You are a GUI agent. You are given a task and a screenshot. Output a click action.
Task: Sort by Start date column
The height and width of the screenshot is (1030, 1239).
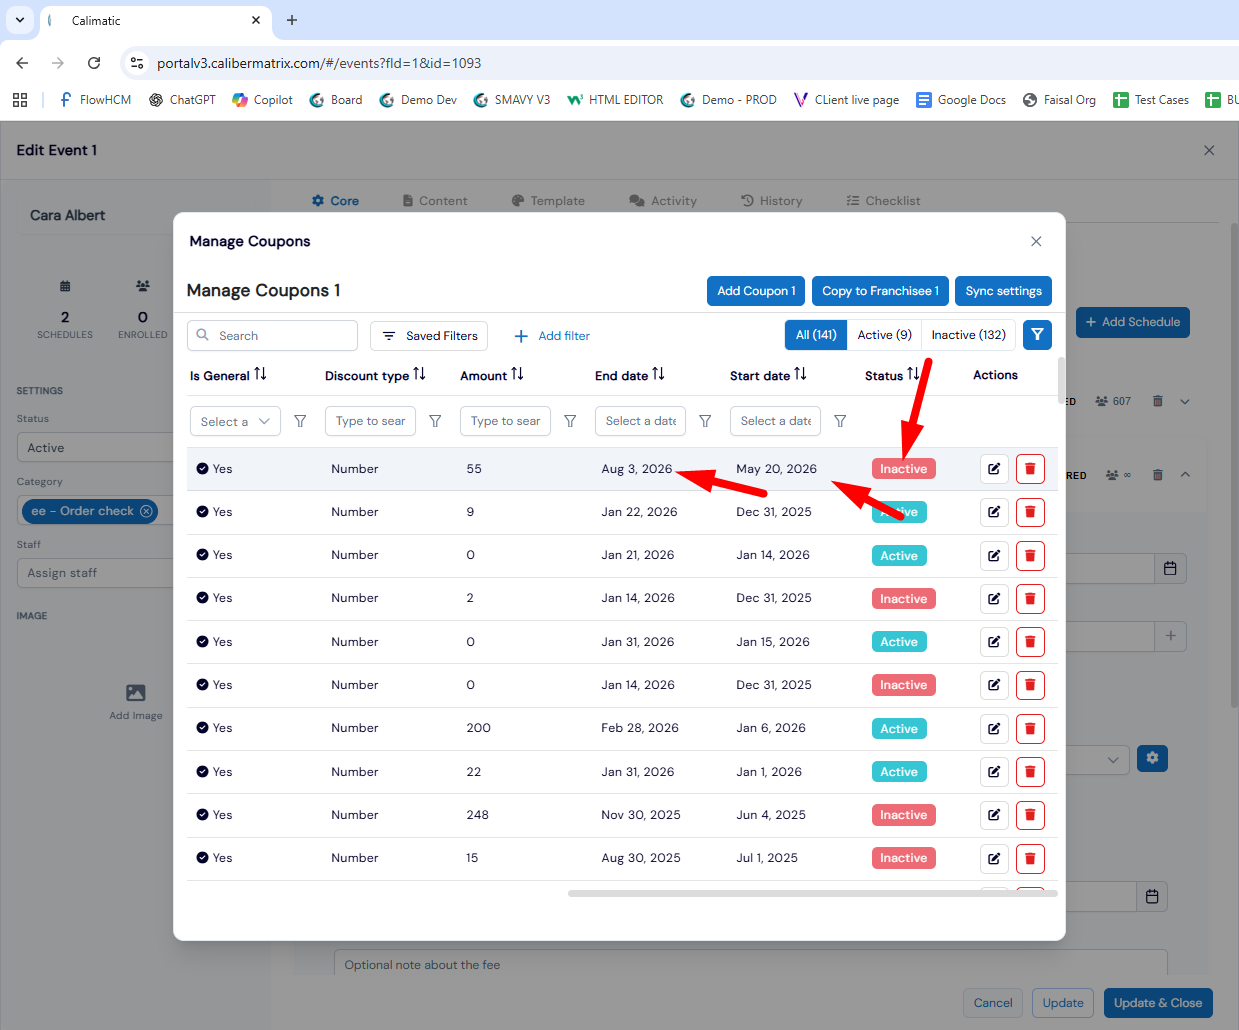800,374
